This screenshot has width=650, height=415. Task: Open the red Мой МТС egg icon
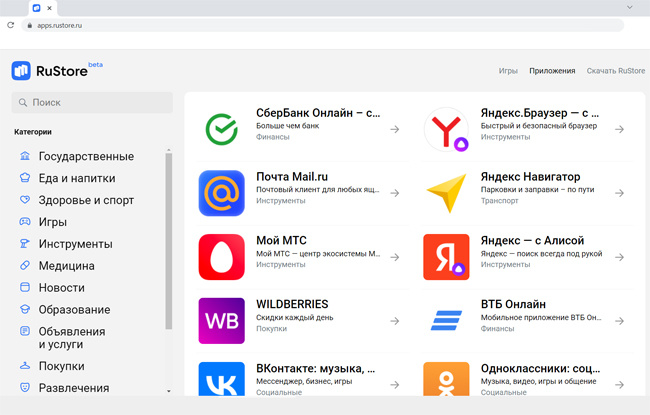[x=222, y=257]
